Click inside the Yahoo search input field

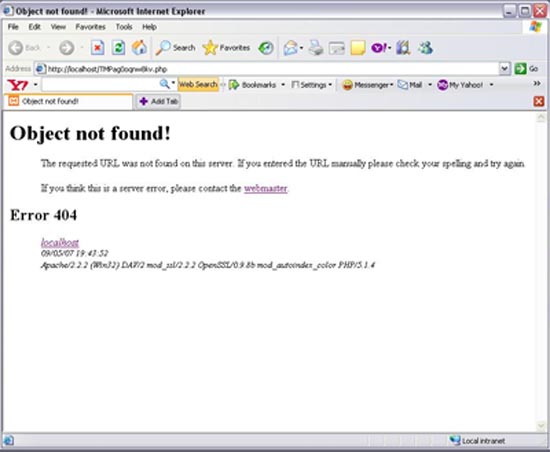[x=100, y=85]
